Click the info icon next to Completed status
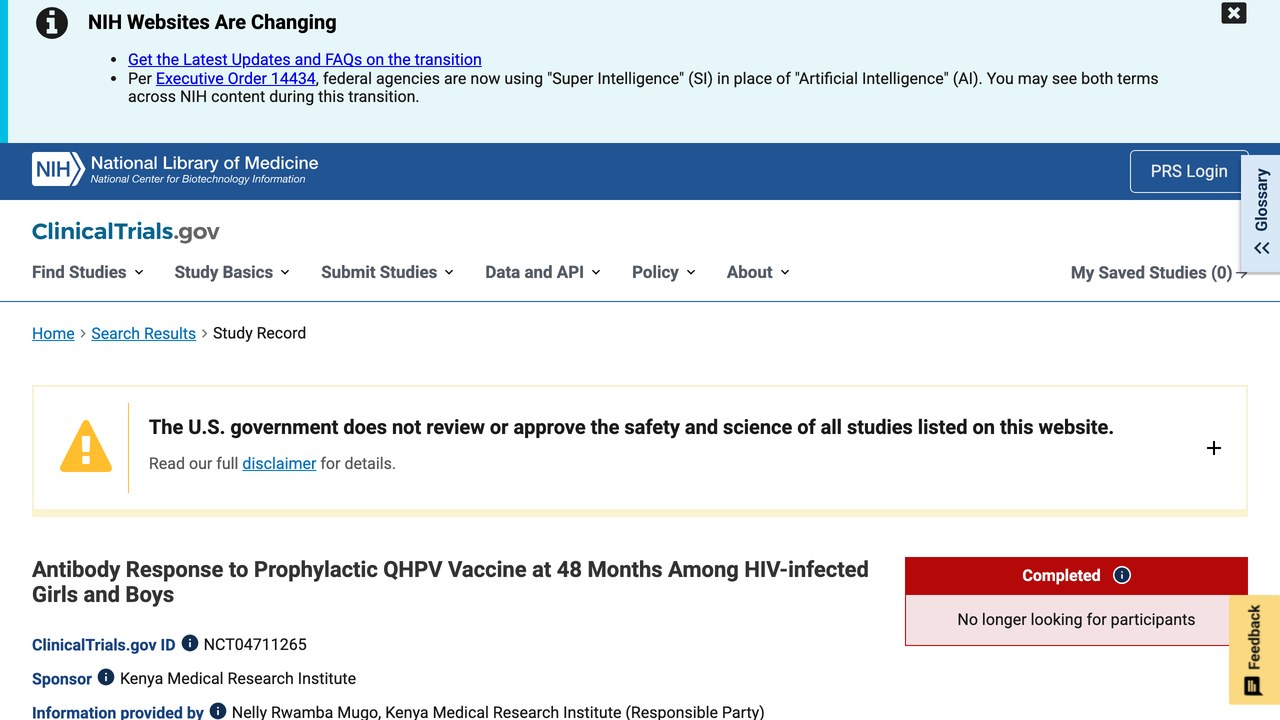 (x=1122, y=575)
